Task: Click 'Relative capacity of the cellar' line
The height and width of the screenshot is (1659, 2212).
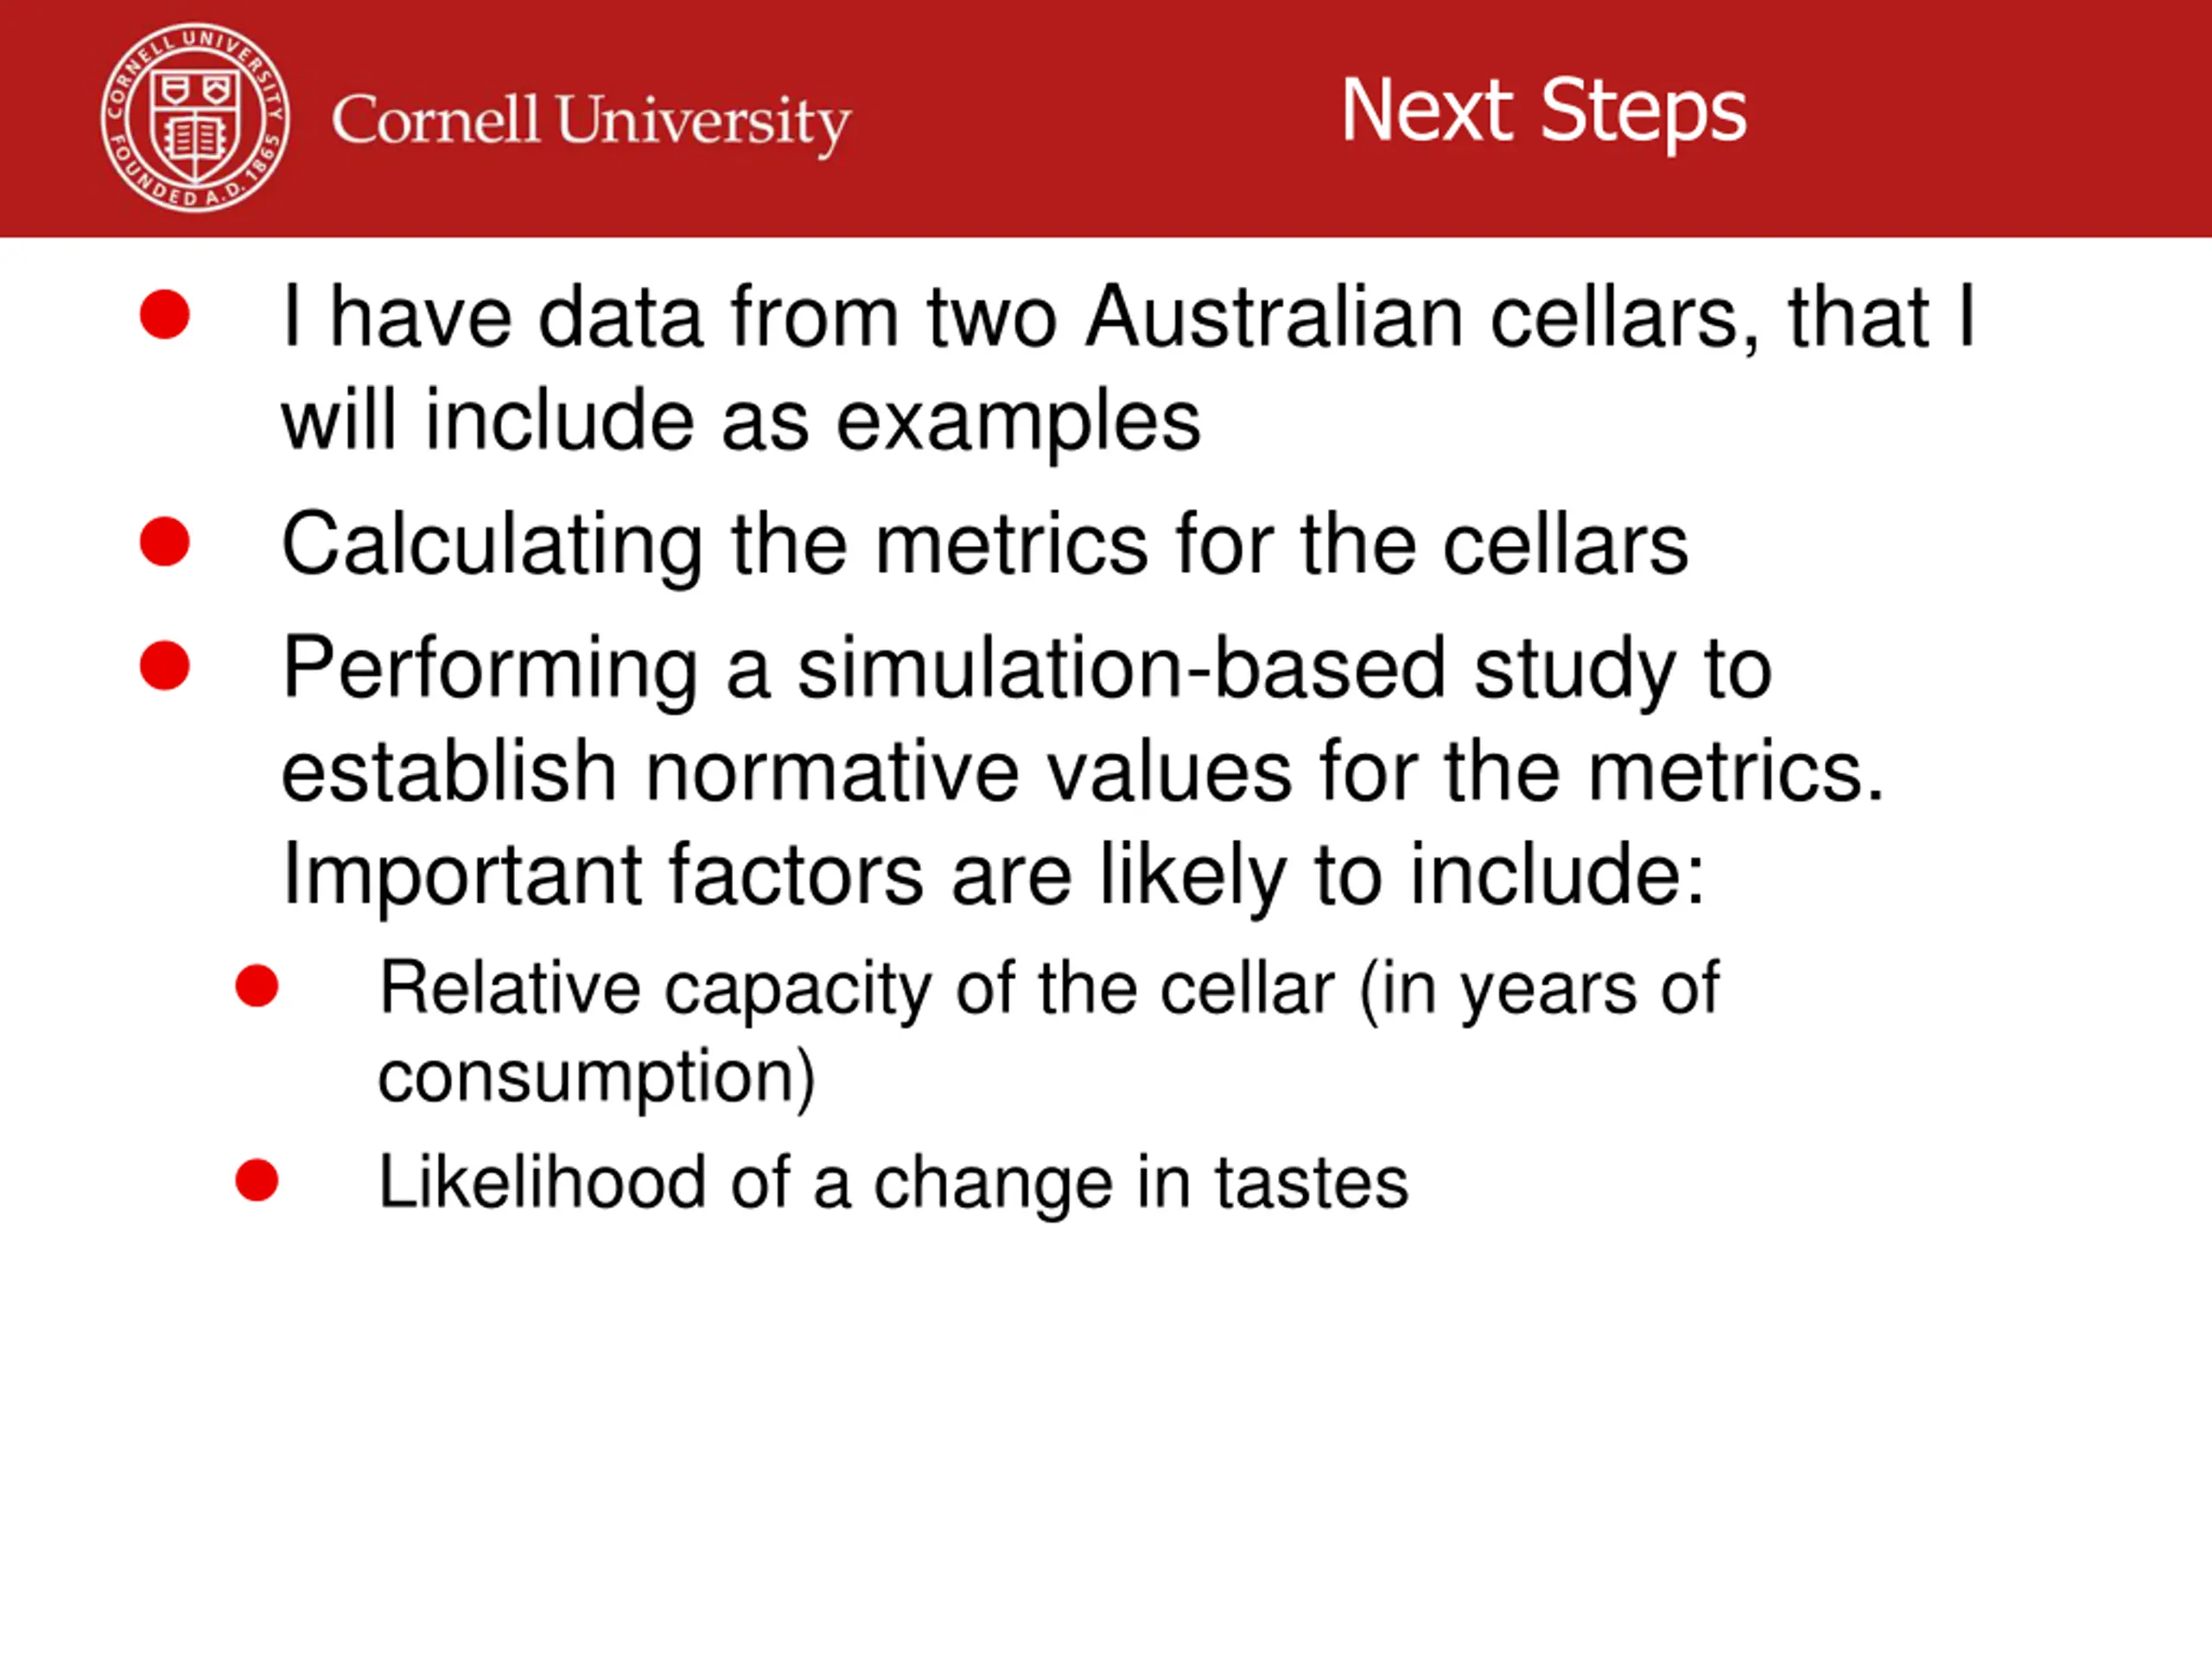Action: click(1049, 990)
